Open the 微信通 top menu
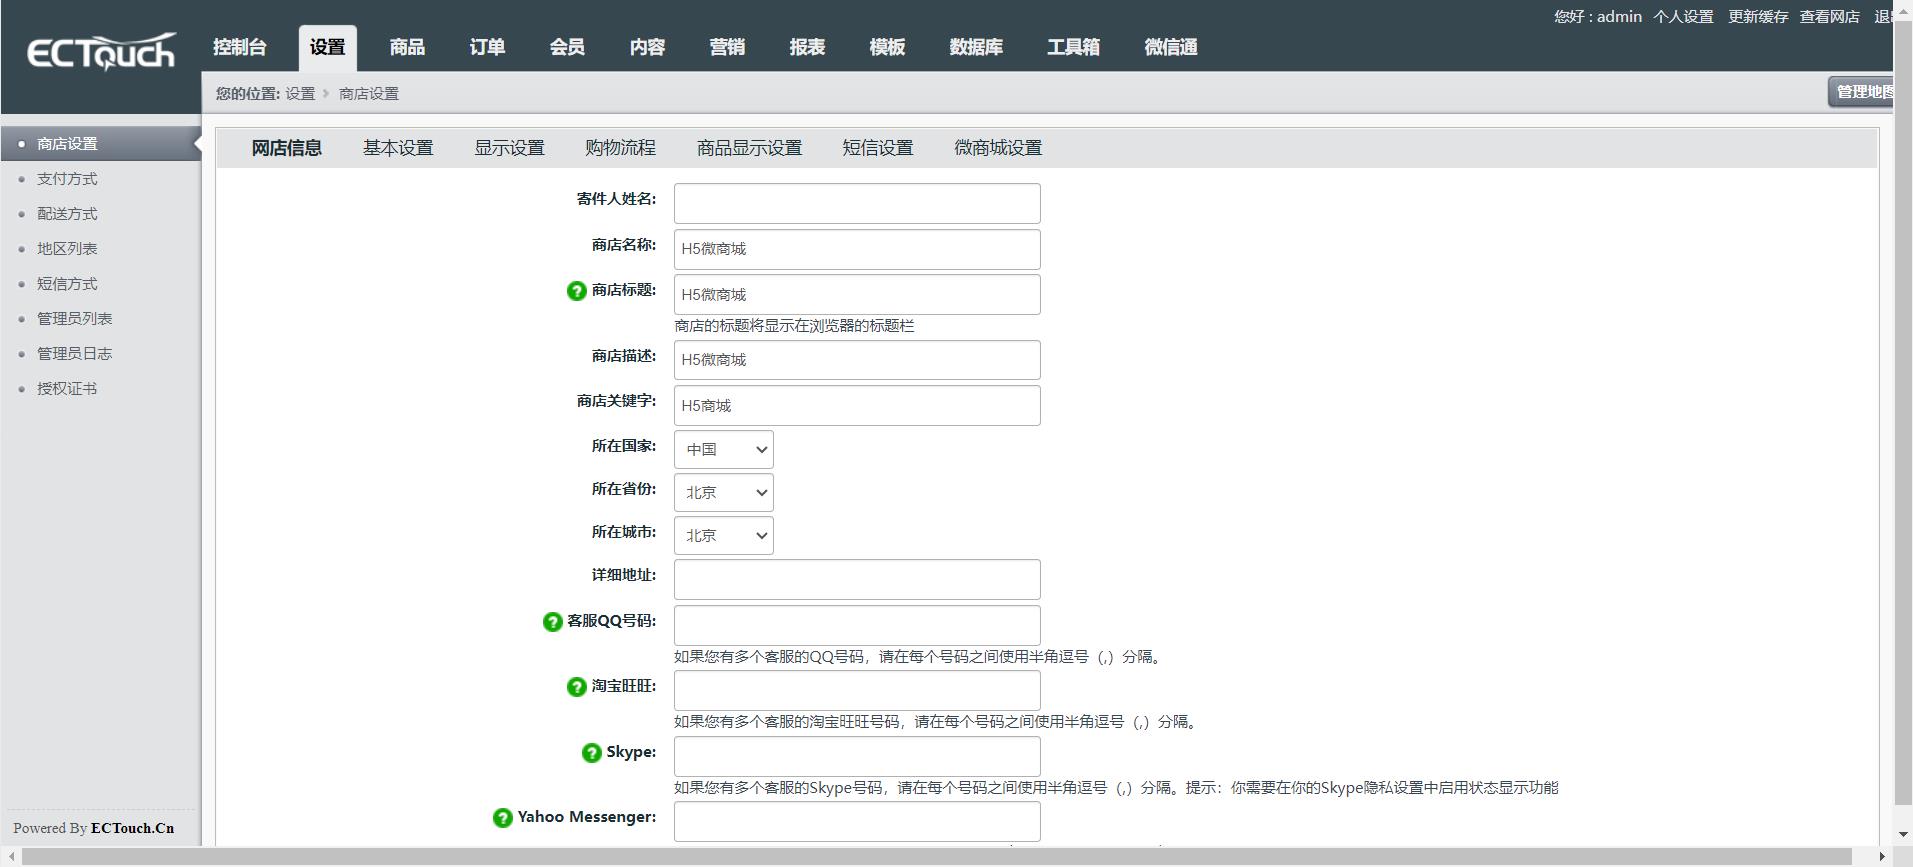This screenshot has width=1913, height=867. (1171, 47)
